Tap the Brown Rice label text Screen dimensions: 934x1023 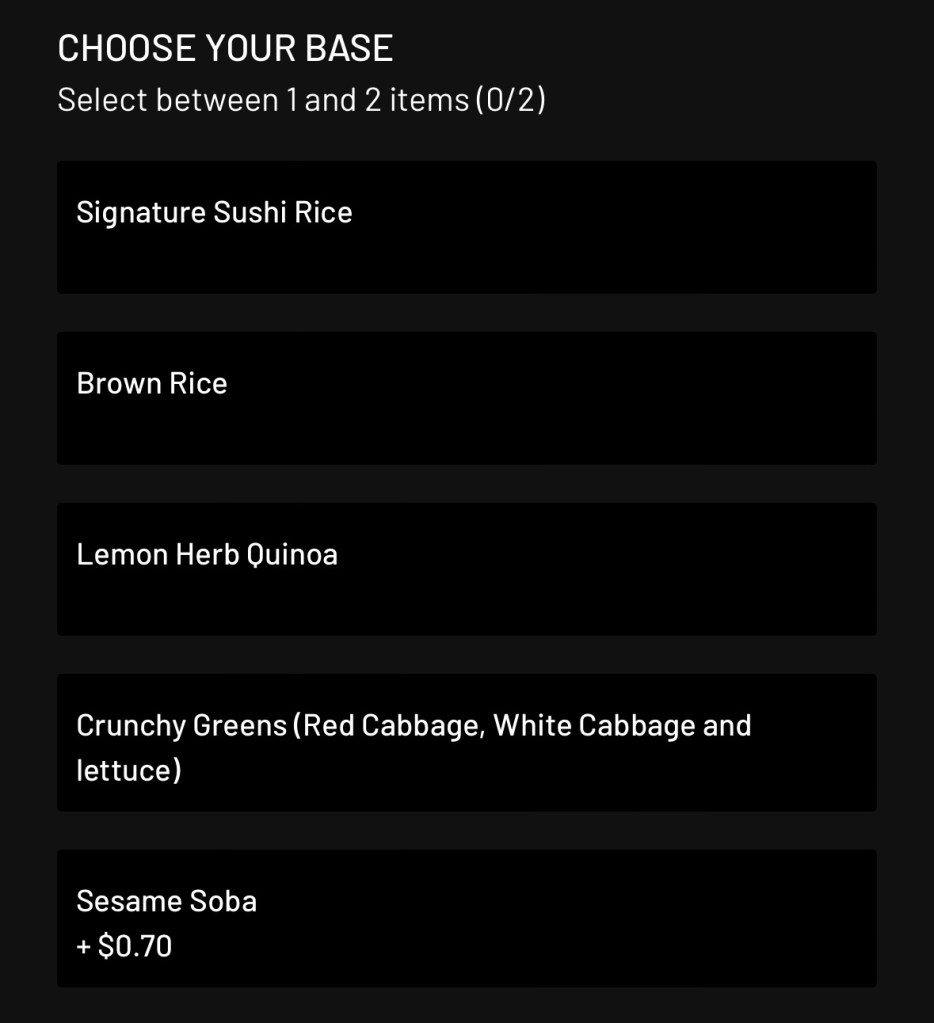(x=152, y=384)
